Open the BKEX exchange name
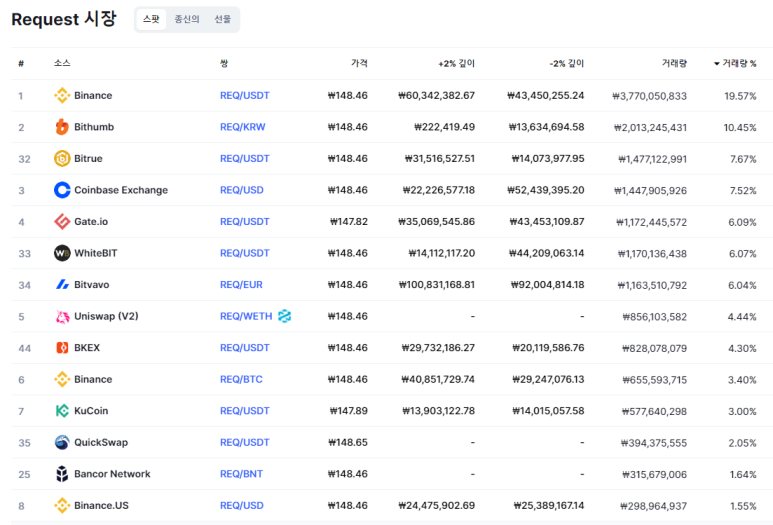Viewport: 773px width, 525px height. [87, 348]
